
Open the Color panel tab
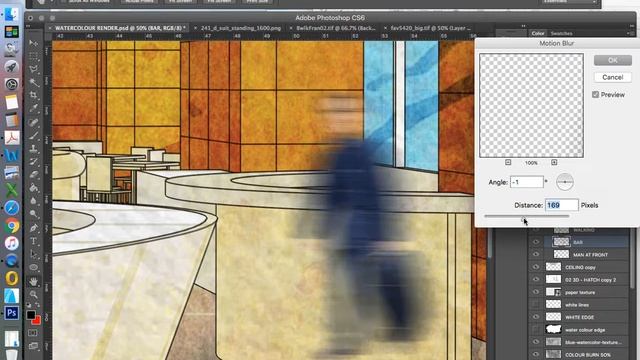click(538, 33)
